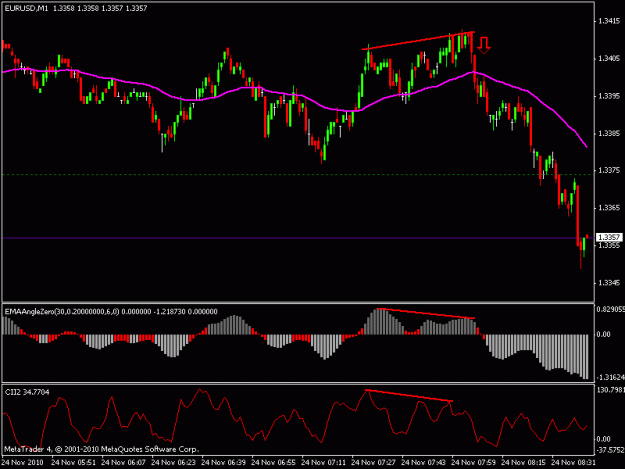Screen dimensions: 625x469
Task: Click the 24 Nov 05:51 time label
Action: [73, 463]
